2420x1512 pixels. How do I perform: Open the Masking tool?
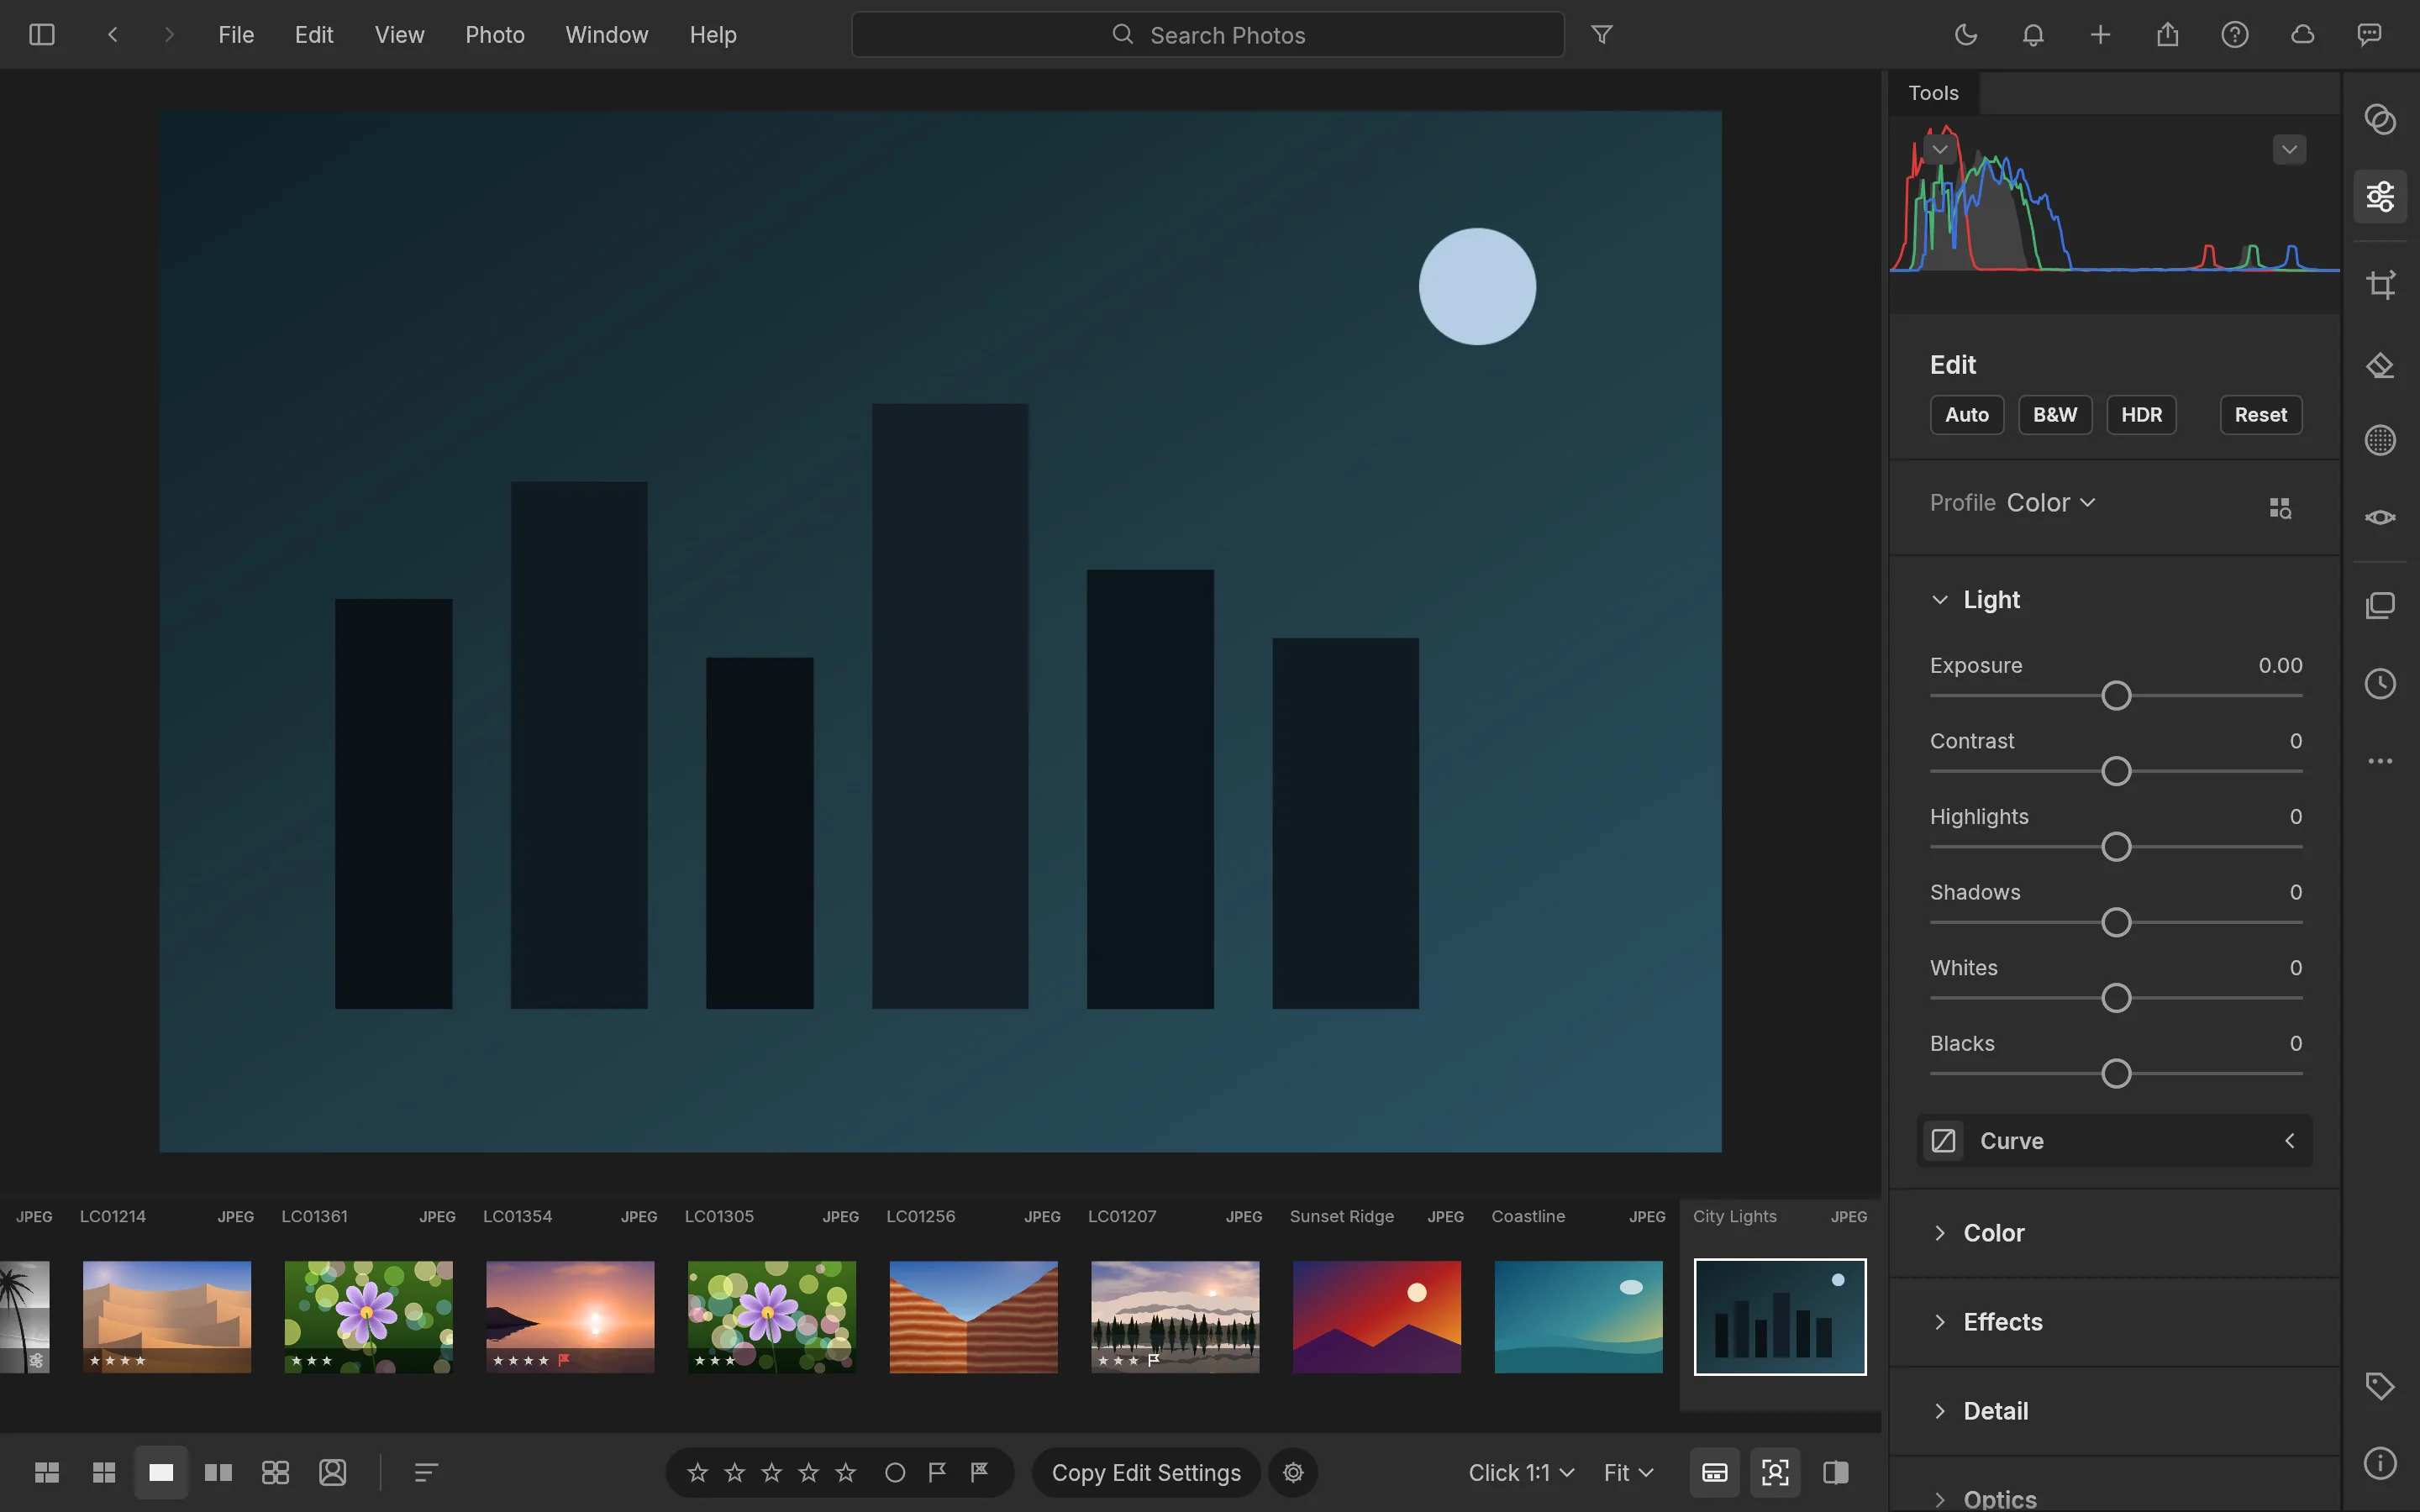tap(2380, 440)
